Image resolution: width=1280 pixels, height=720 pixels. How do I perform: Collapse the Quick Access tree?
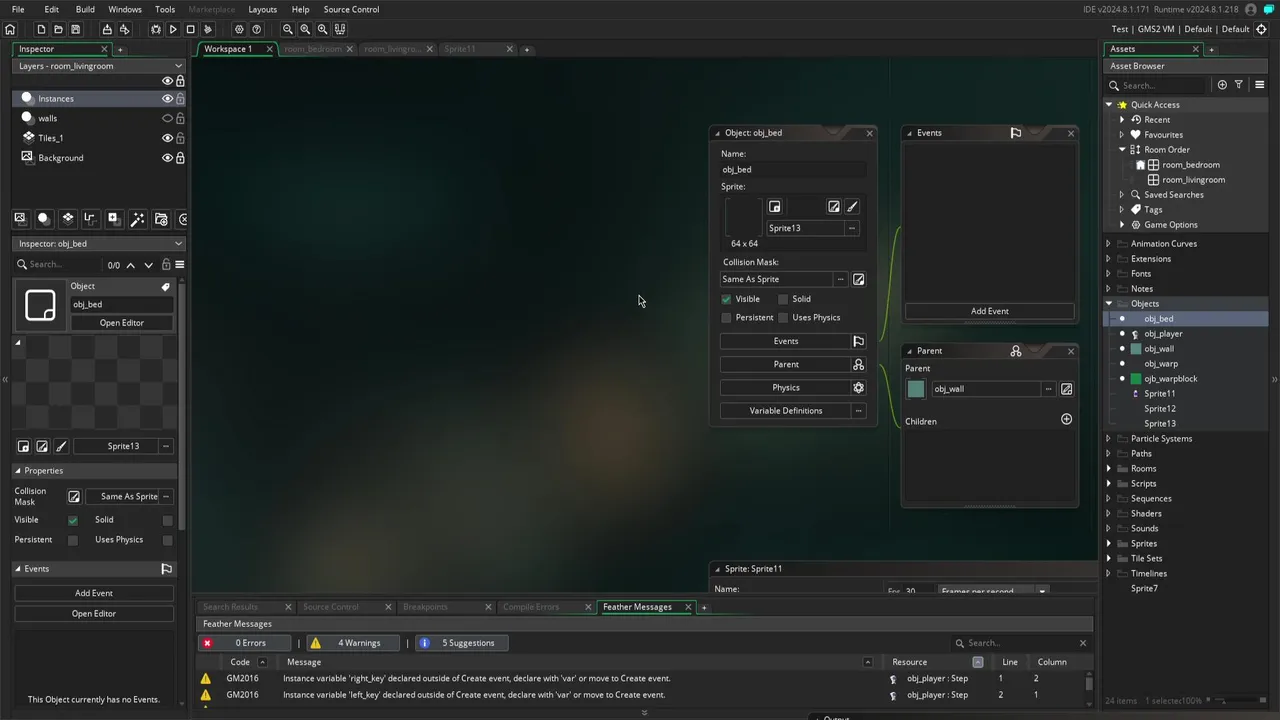tap(1109, 104)
